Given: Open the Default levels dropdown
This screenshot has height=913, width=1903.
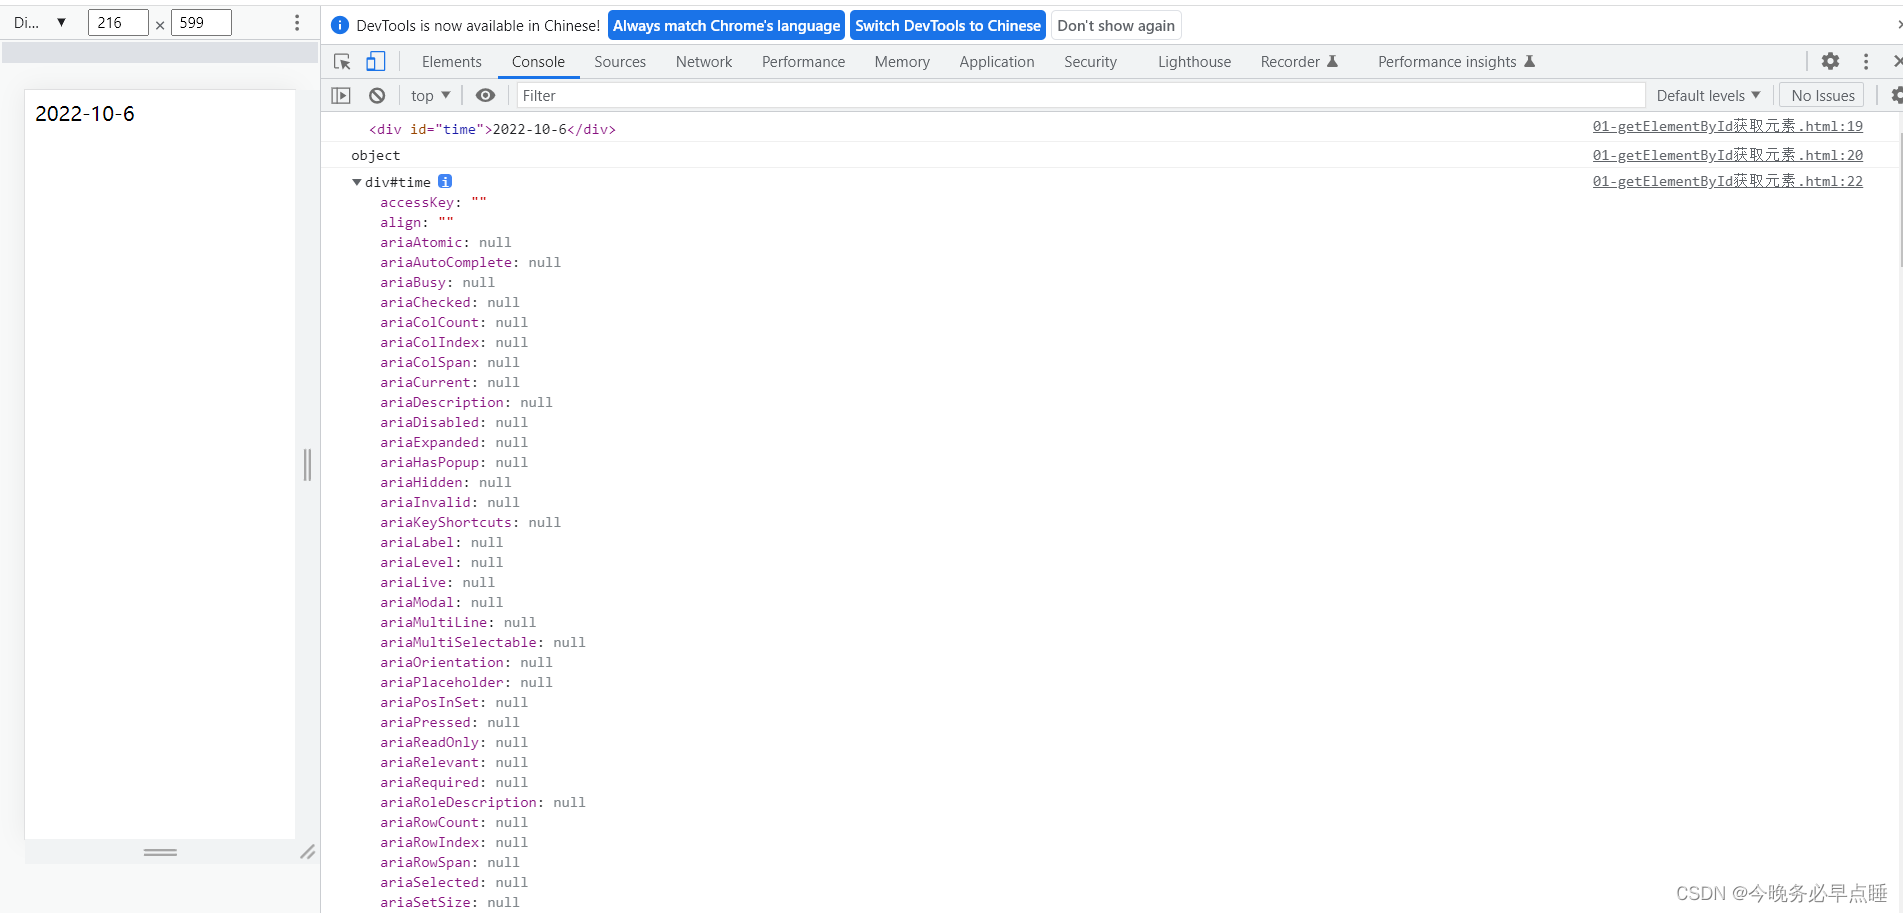Looking at the screenshot, I should 1708,95.
